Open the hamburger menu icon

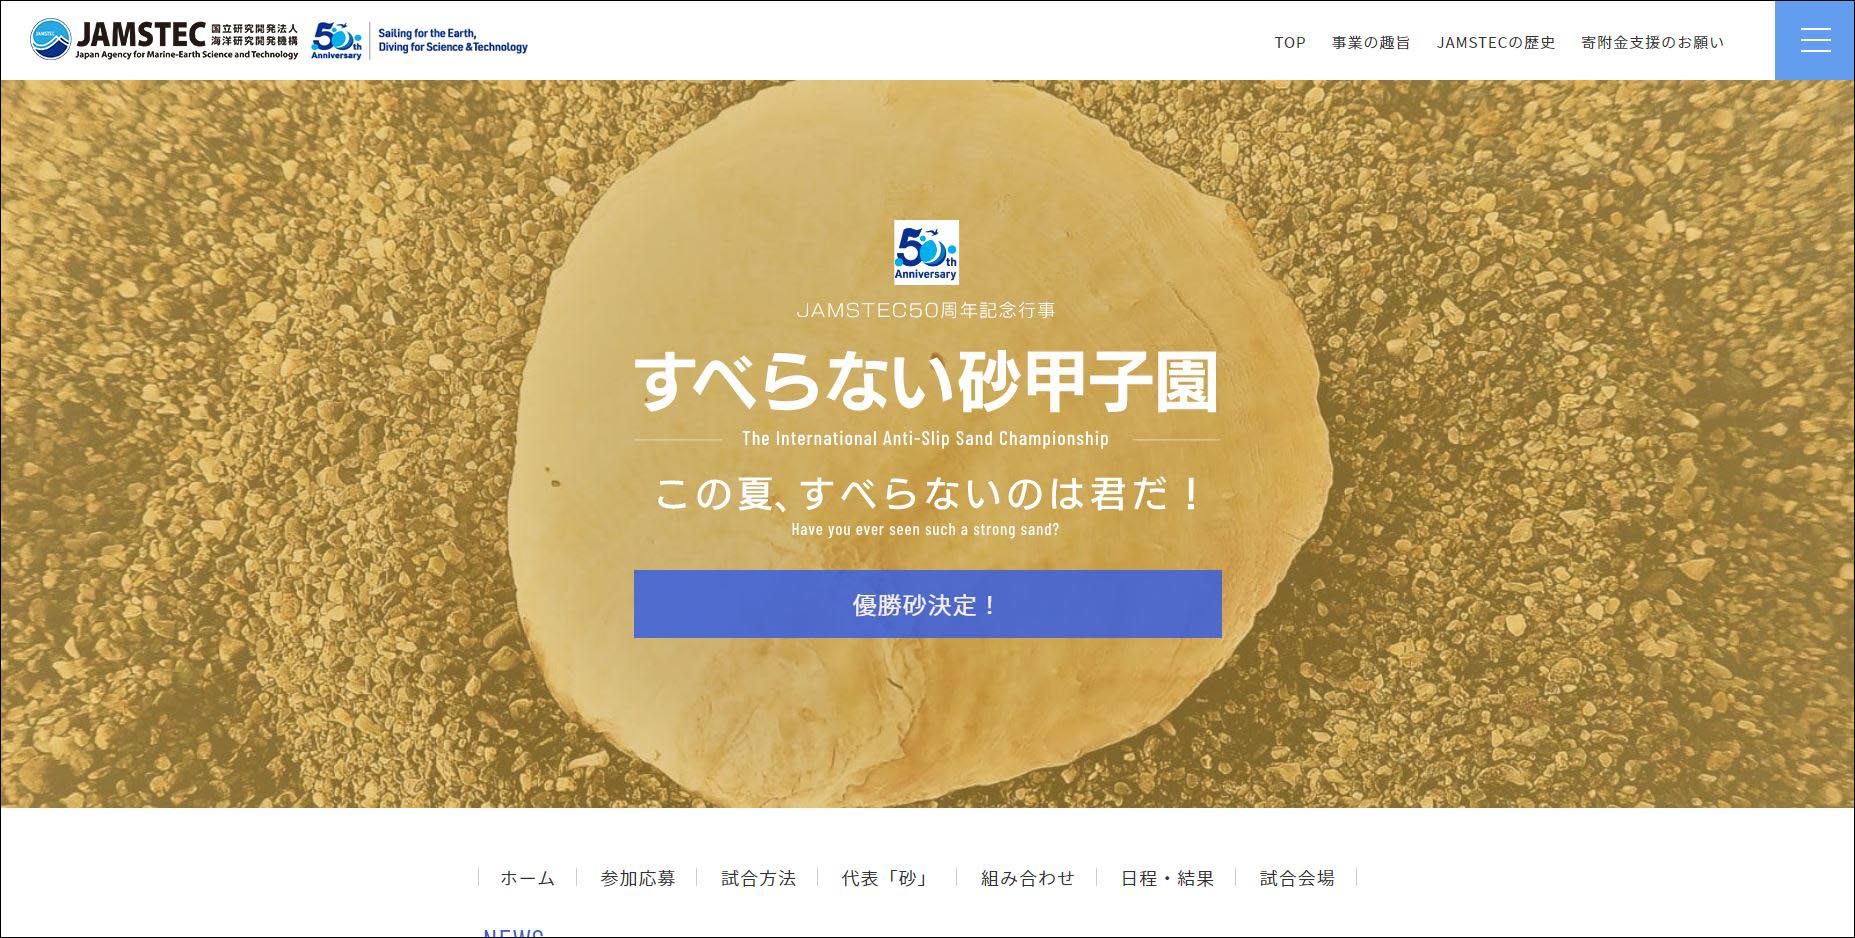click(1814, 40)
